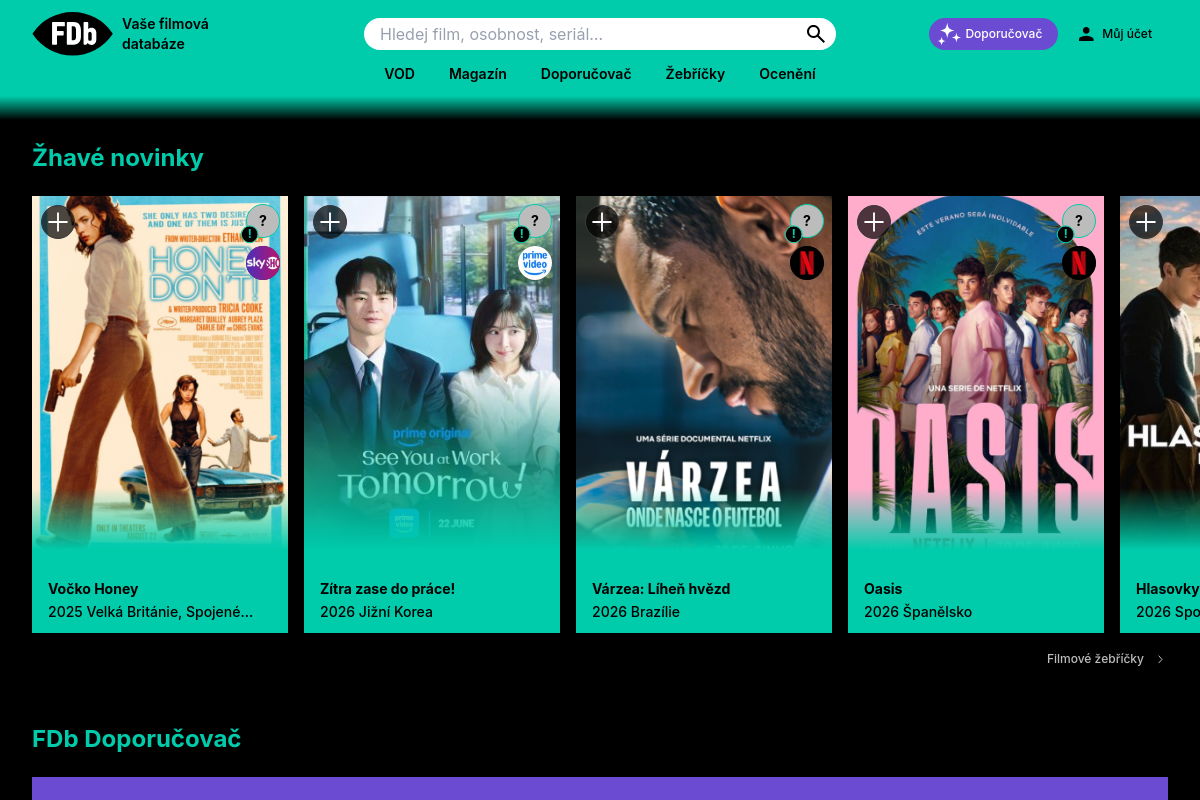Add Hlasovky card with plus icon
1200x800 pixels.
tap(1146, 221)
